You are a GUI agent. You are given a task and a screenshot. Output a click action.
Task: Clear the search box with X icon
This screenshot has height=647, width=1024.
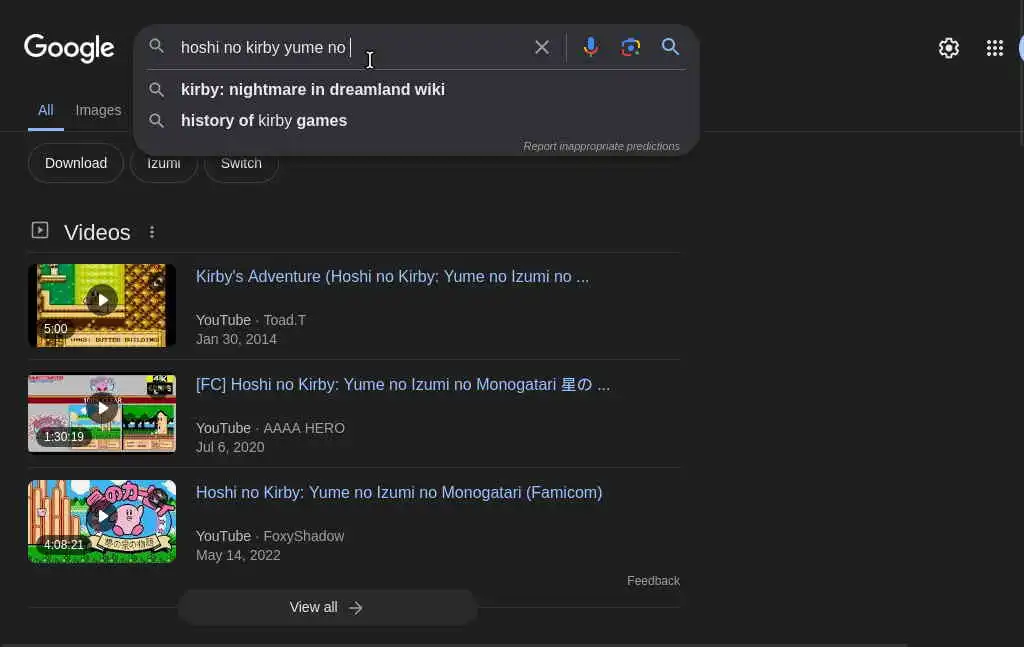pos(541,47)
